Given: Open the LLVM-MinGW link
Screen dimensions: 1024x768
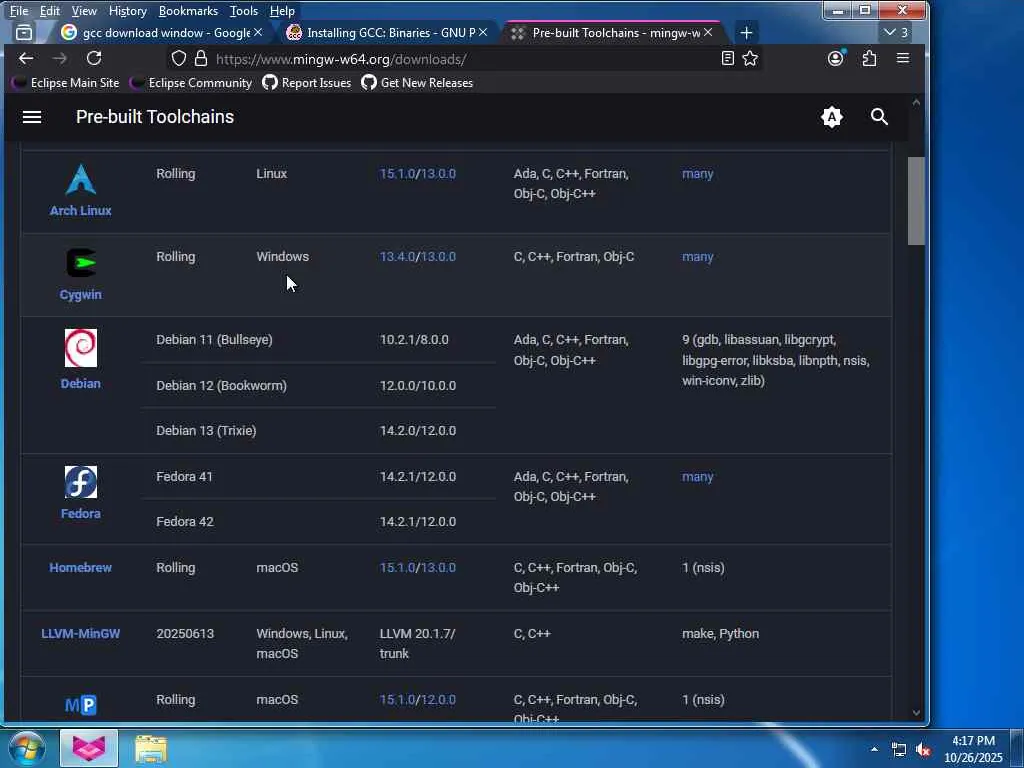Looking at the screenshot, I should 81,633.
